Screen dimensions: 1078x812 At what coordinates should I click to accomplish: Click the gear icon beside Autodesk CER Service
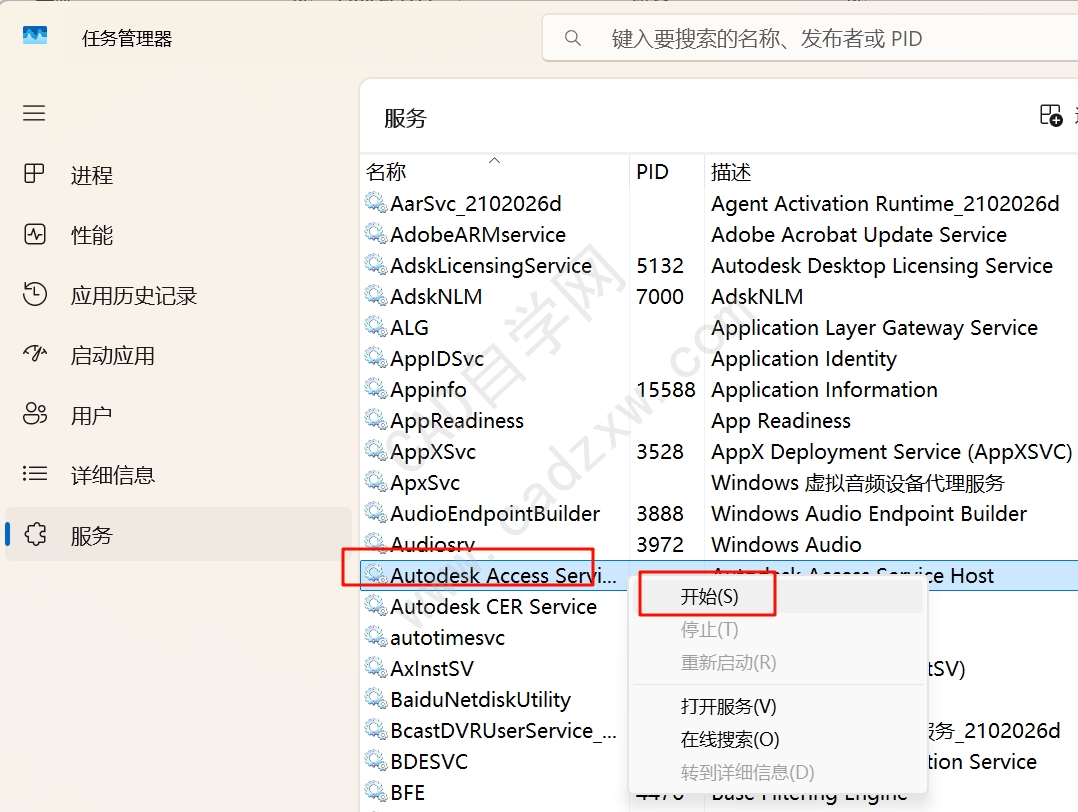375,606
